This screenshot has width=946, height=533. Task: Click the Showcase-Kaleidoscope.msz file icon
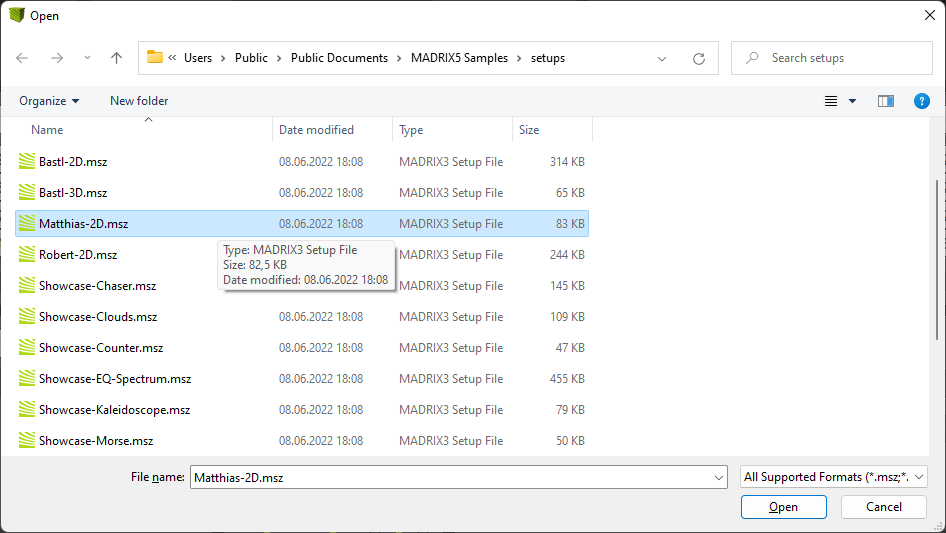[x=27, y=409]
